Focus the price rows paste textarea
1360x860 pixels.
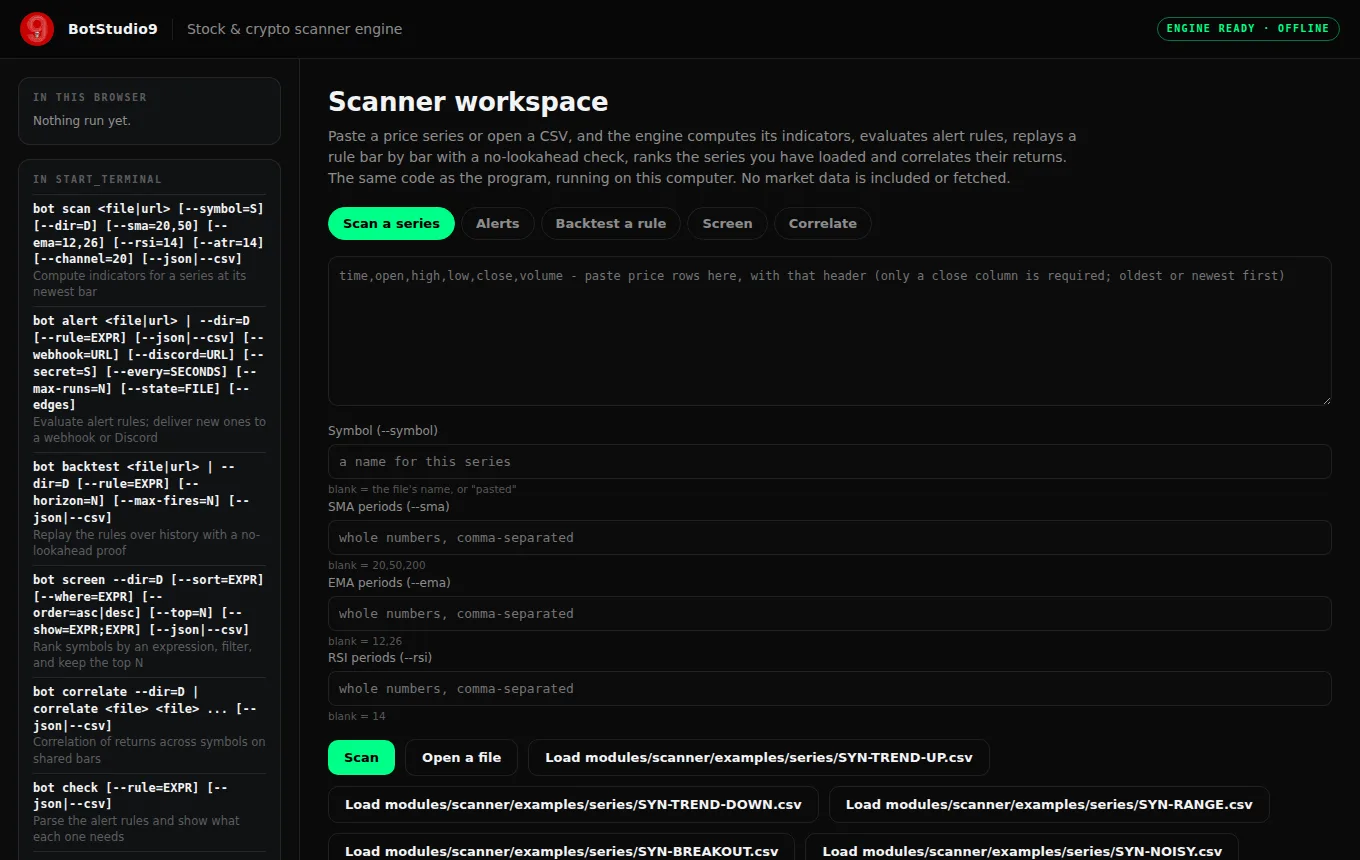click(x=830, y=331)
